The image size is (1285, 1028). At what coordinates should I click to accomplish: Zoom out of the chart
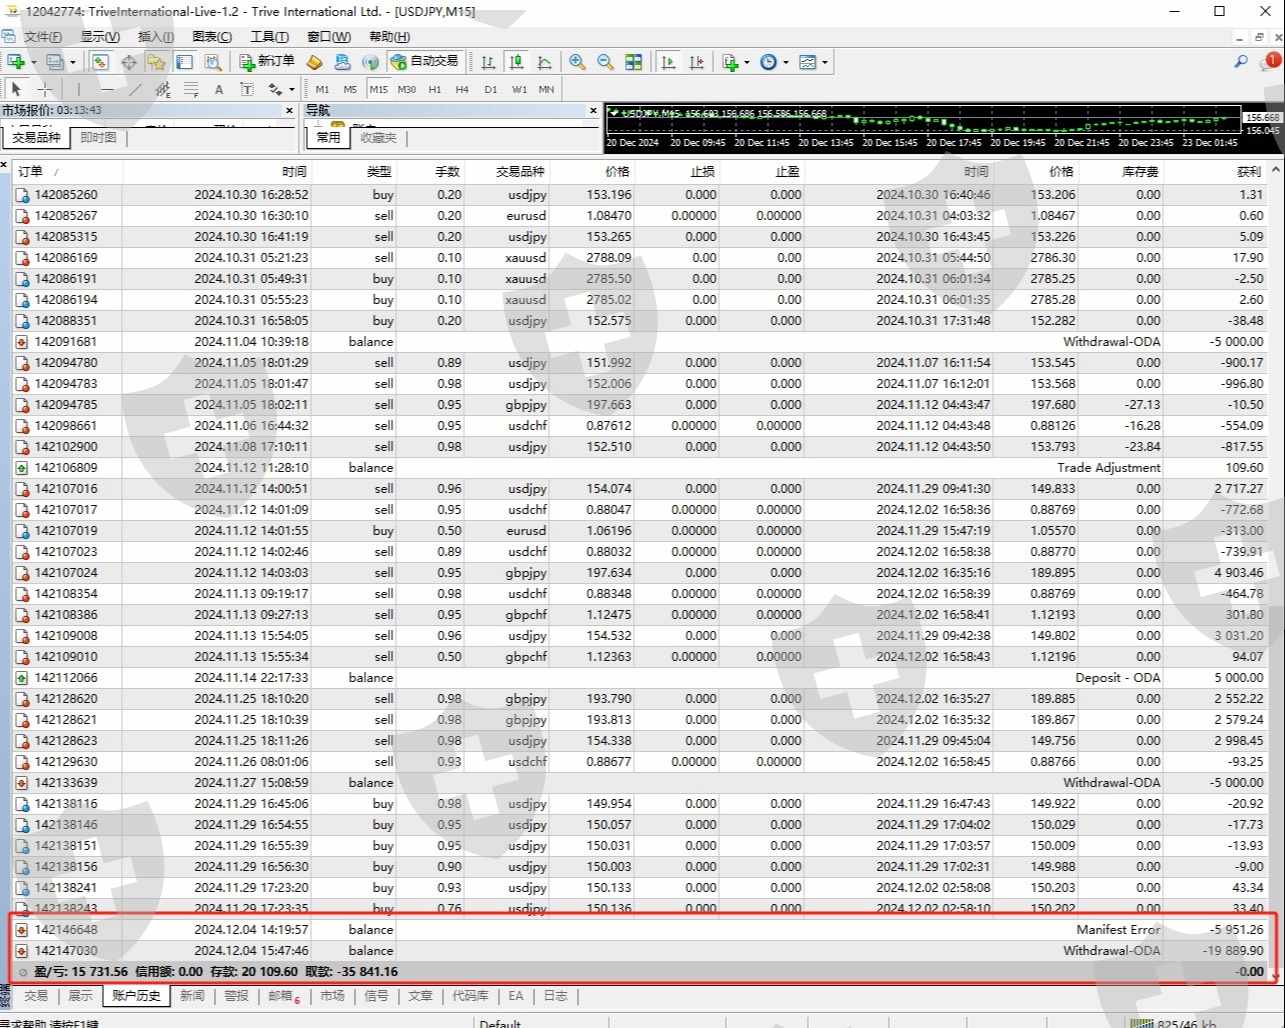coord(605,62)
